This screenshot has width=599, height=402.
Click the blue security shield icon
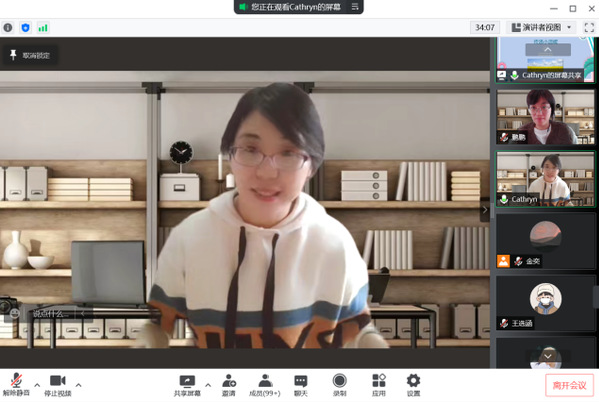[x=25, y=28]
